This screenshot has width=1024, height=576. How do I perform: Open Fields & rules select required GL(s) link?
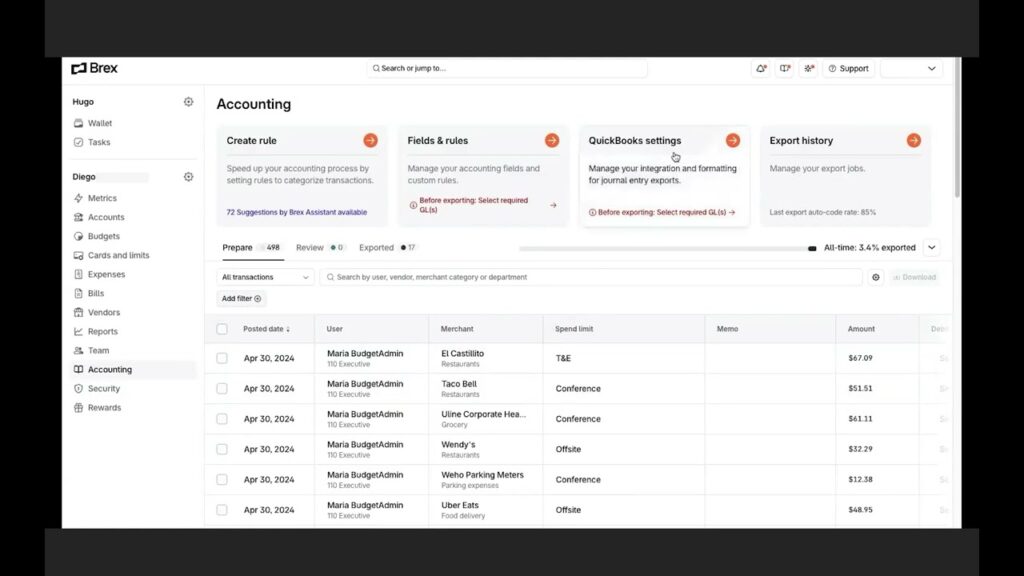(483, 205)
